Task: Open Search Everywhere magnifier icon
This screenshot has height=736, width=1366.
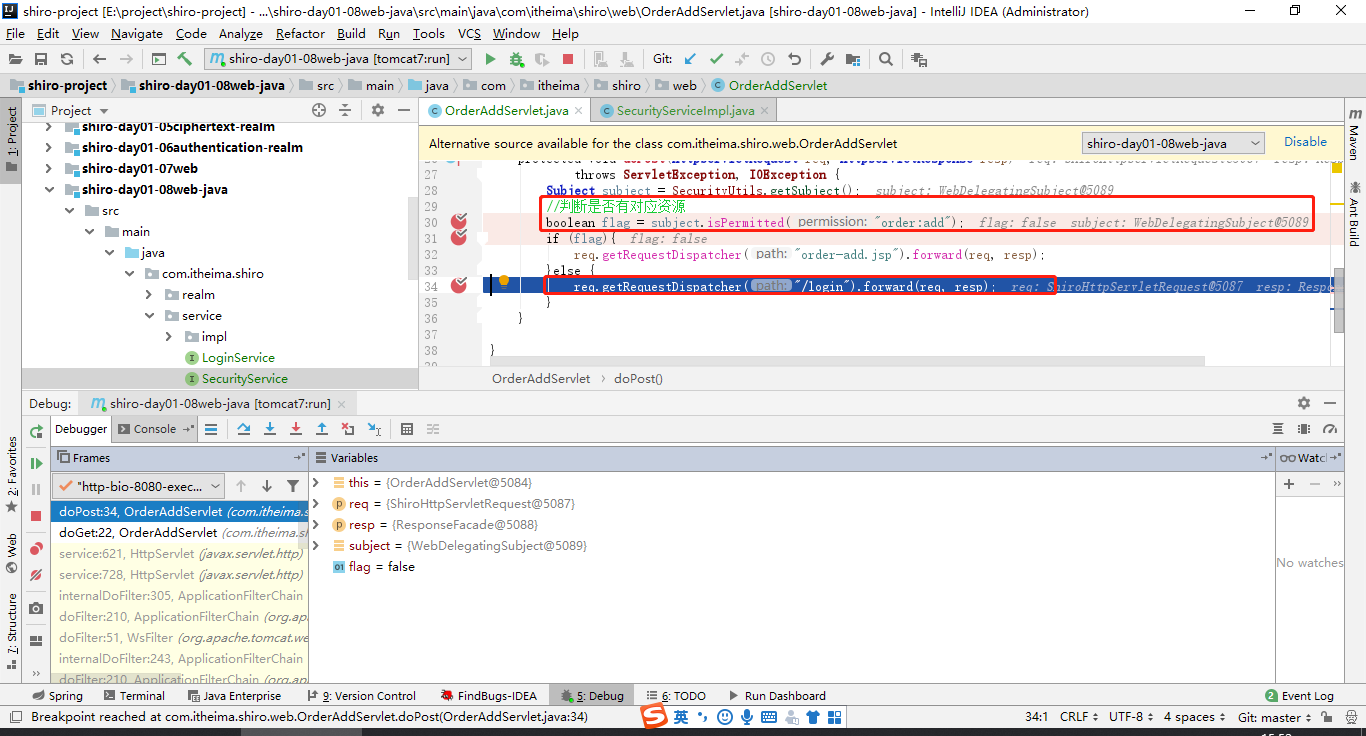Action: (x=886, y=59)
